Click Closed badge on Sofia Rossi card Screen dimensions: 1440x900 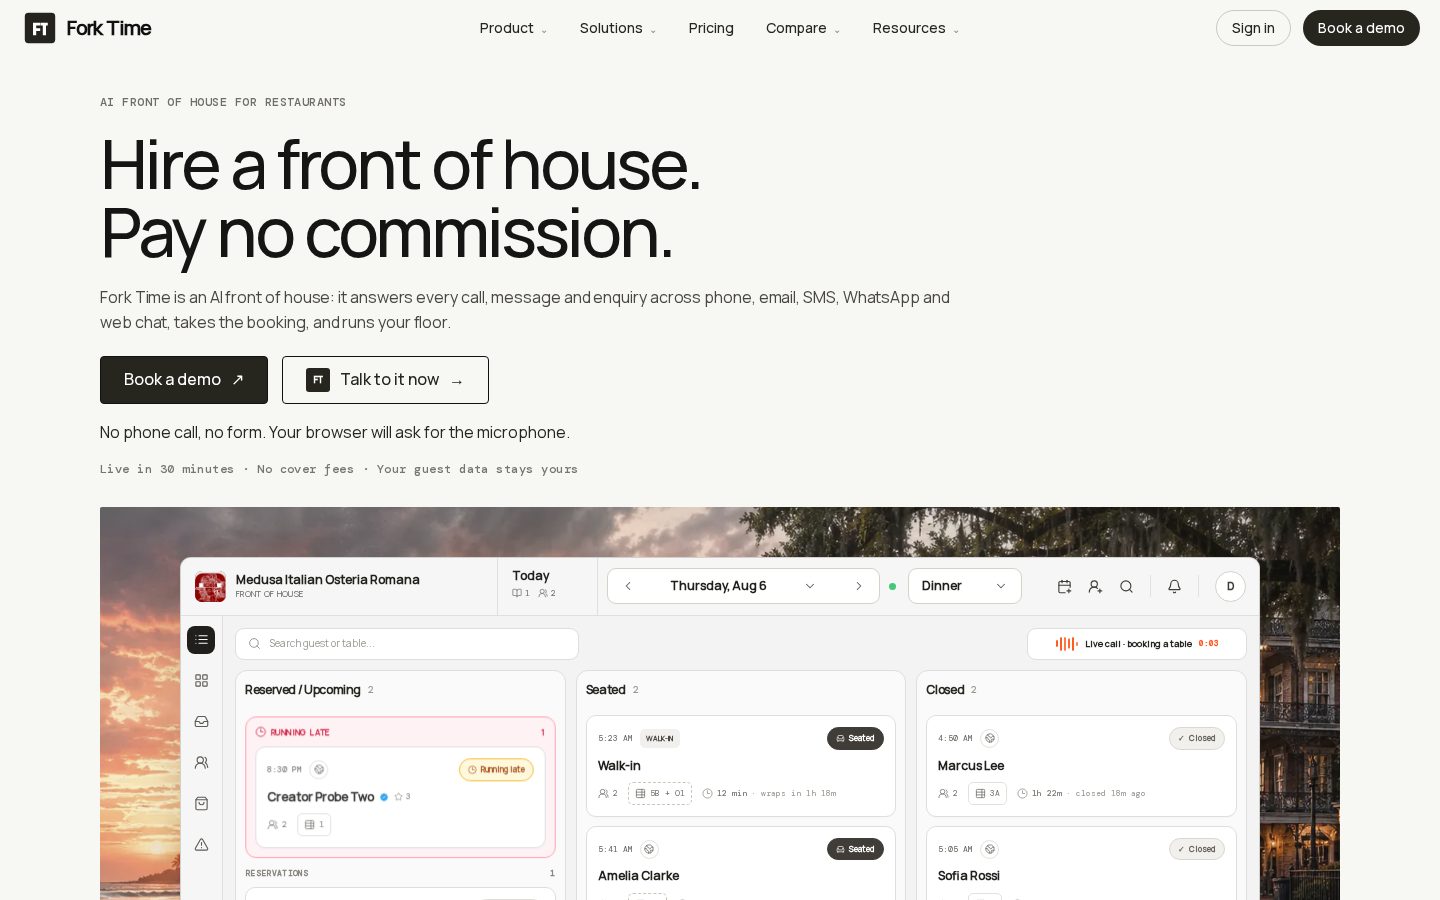(x=1197, y=849)
